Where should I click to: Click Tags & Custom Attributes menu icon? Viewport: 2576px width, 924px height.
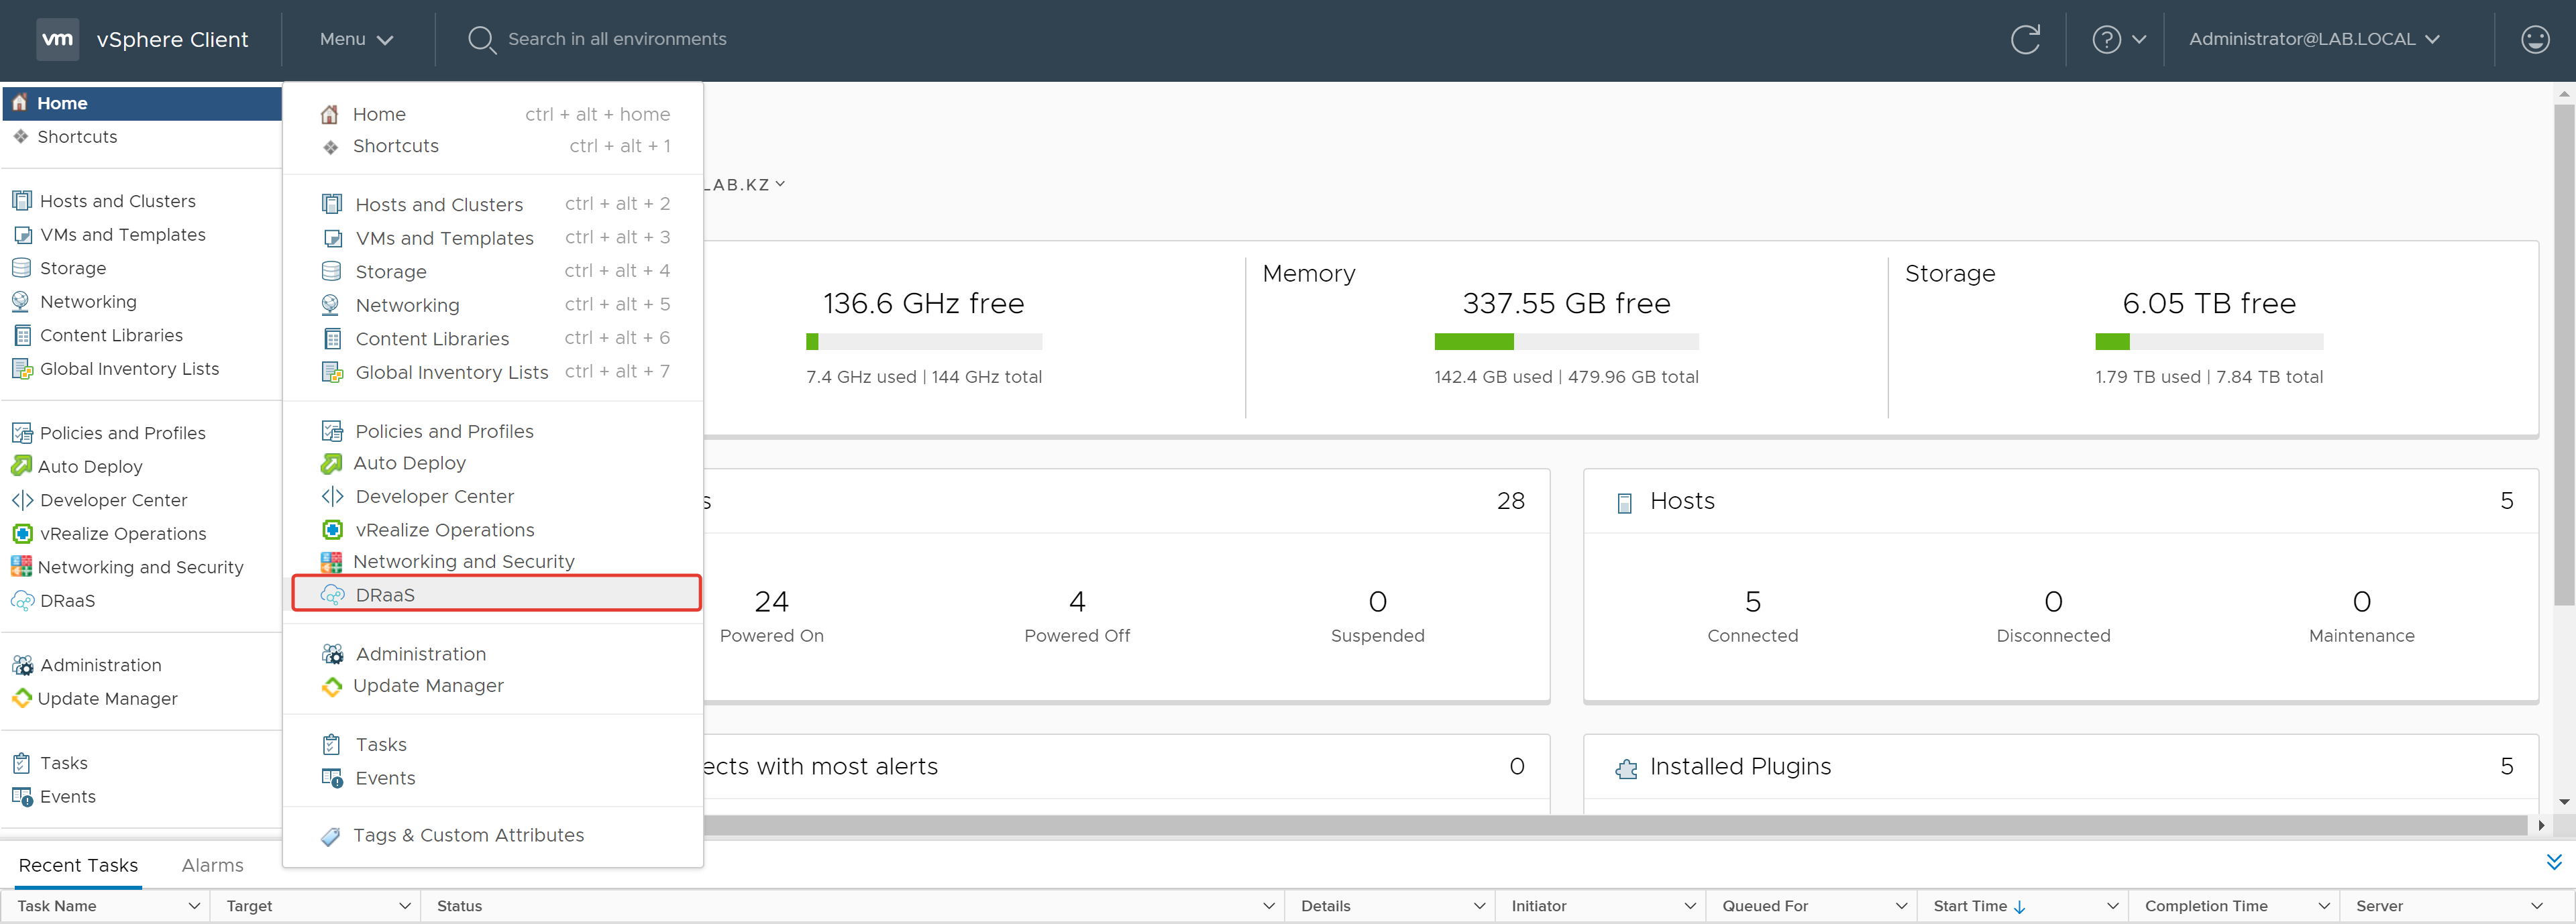[330, 836]
